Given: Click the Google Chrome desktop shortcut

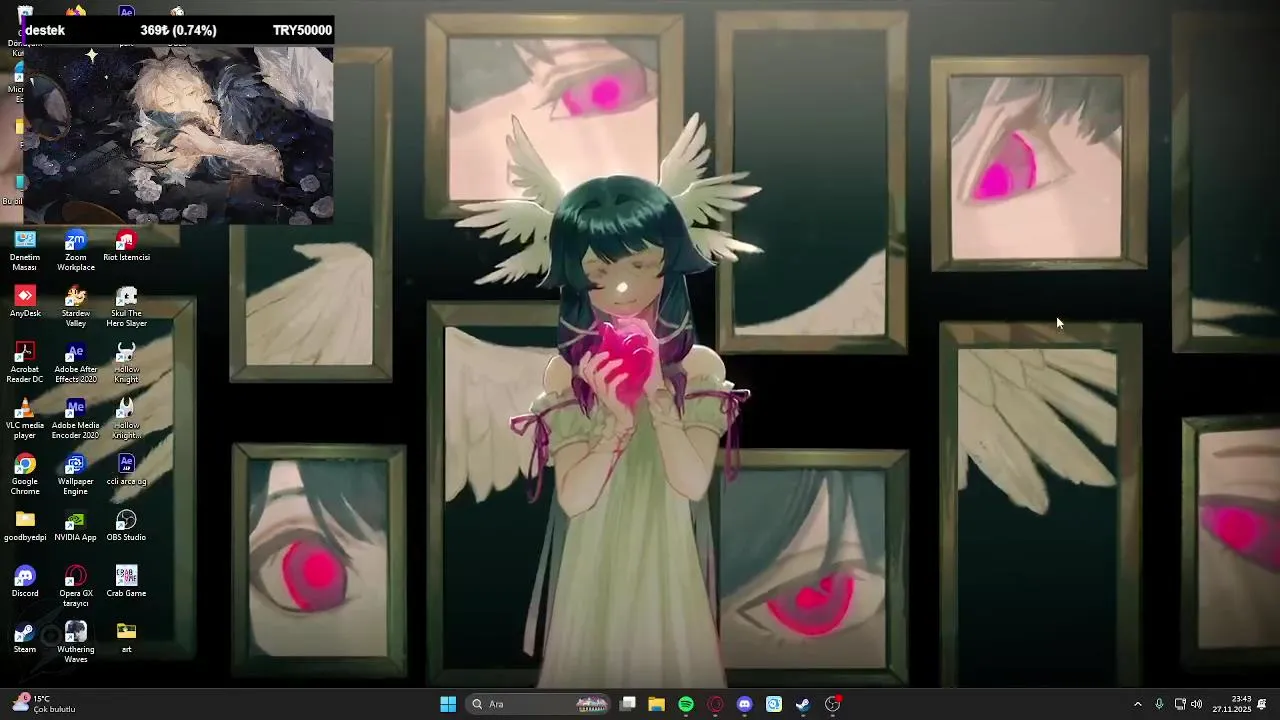Looking at the screenshot, I should (25, 475).
